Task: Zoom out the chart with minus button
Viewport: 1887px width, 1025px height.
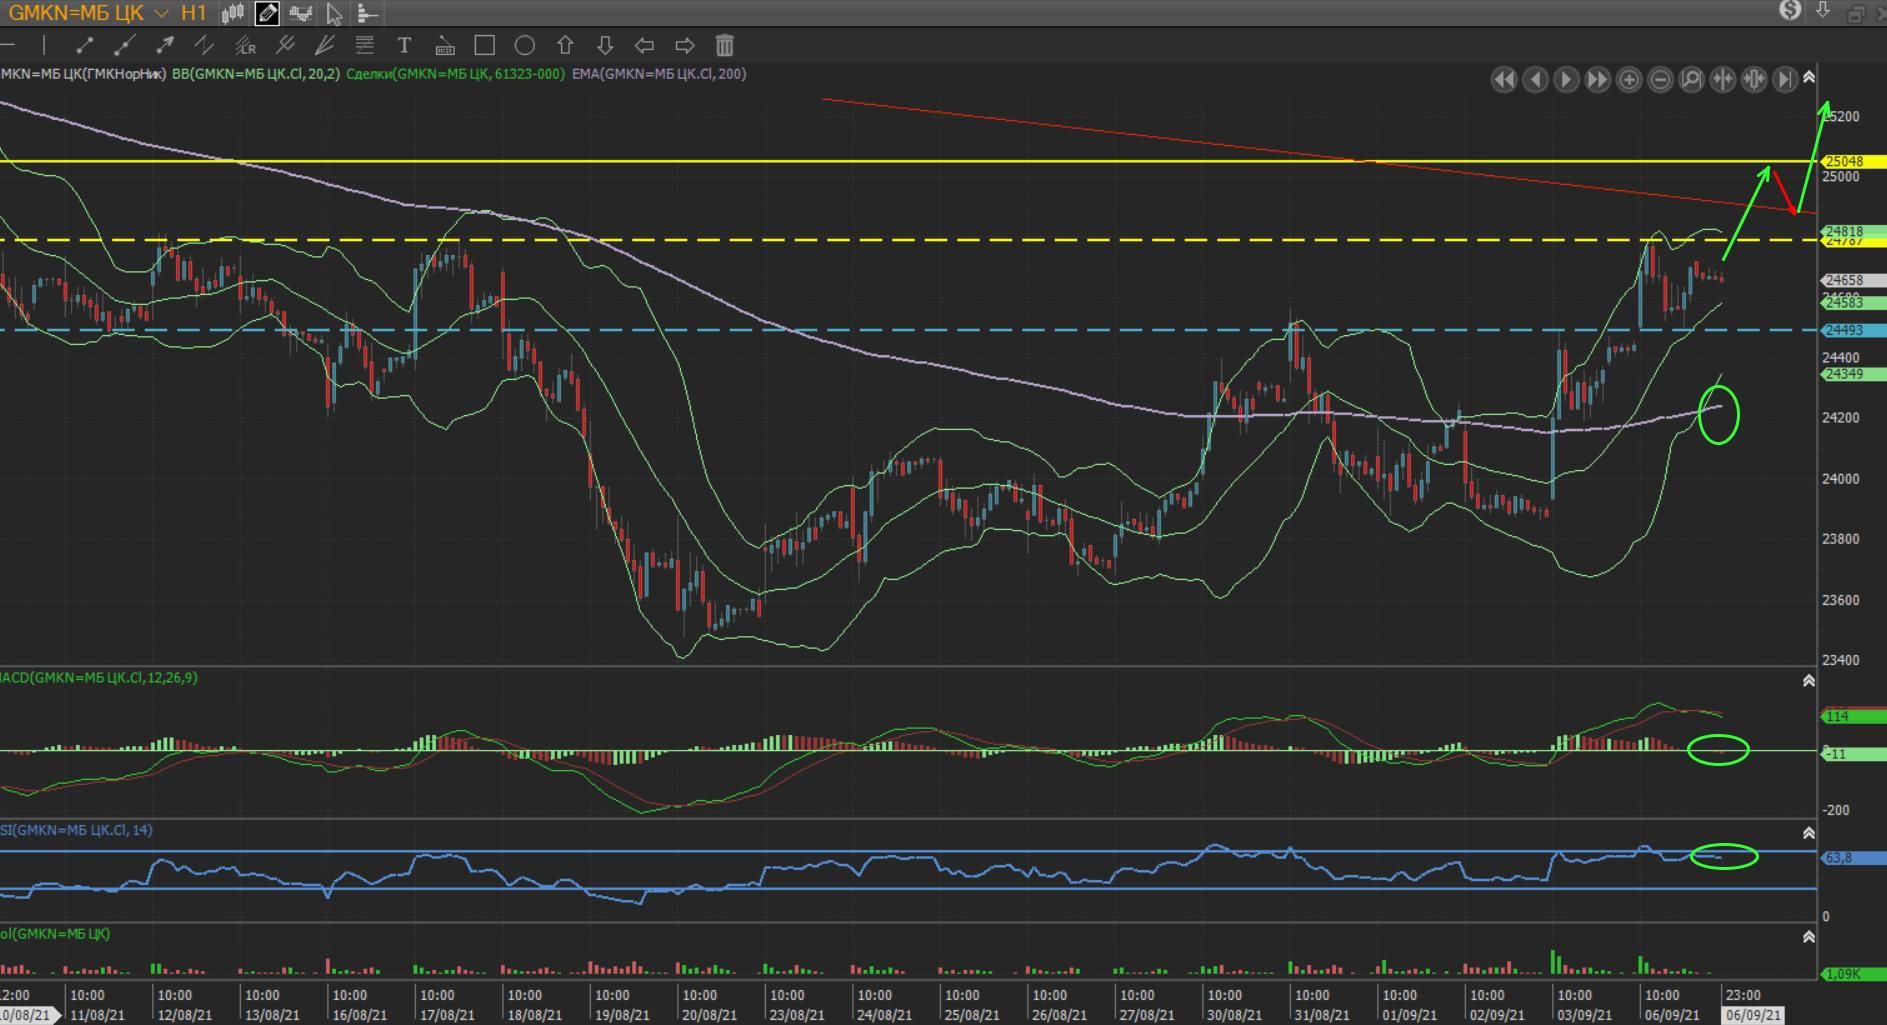Action: pos(1660,80)
